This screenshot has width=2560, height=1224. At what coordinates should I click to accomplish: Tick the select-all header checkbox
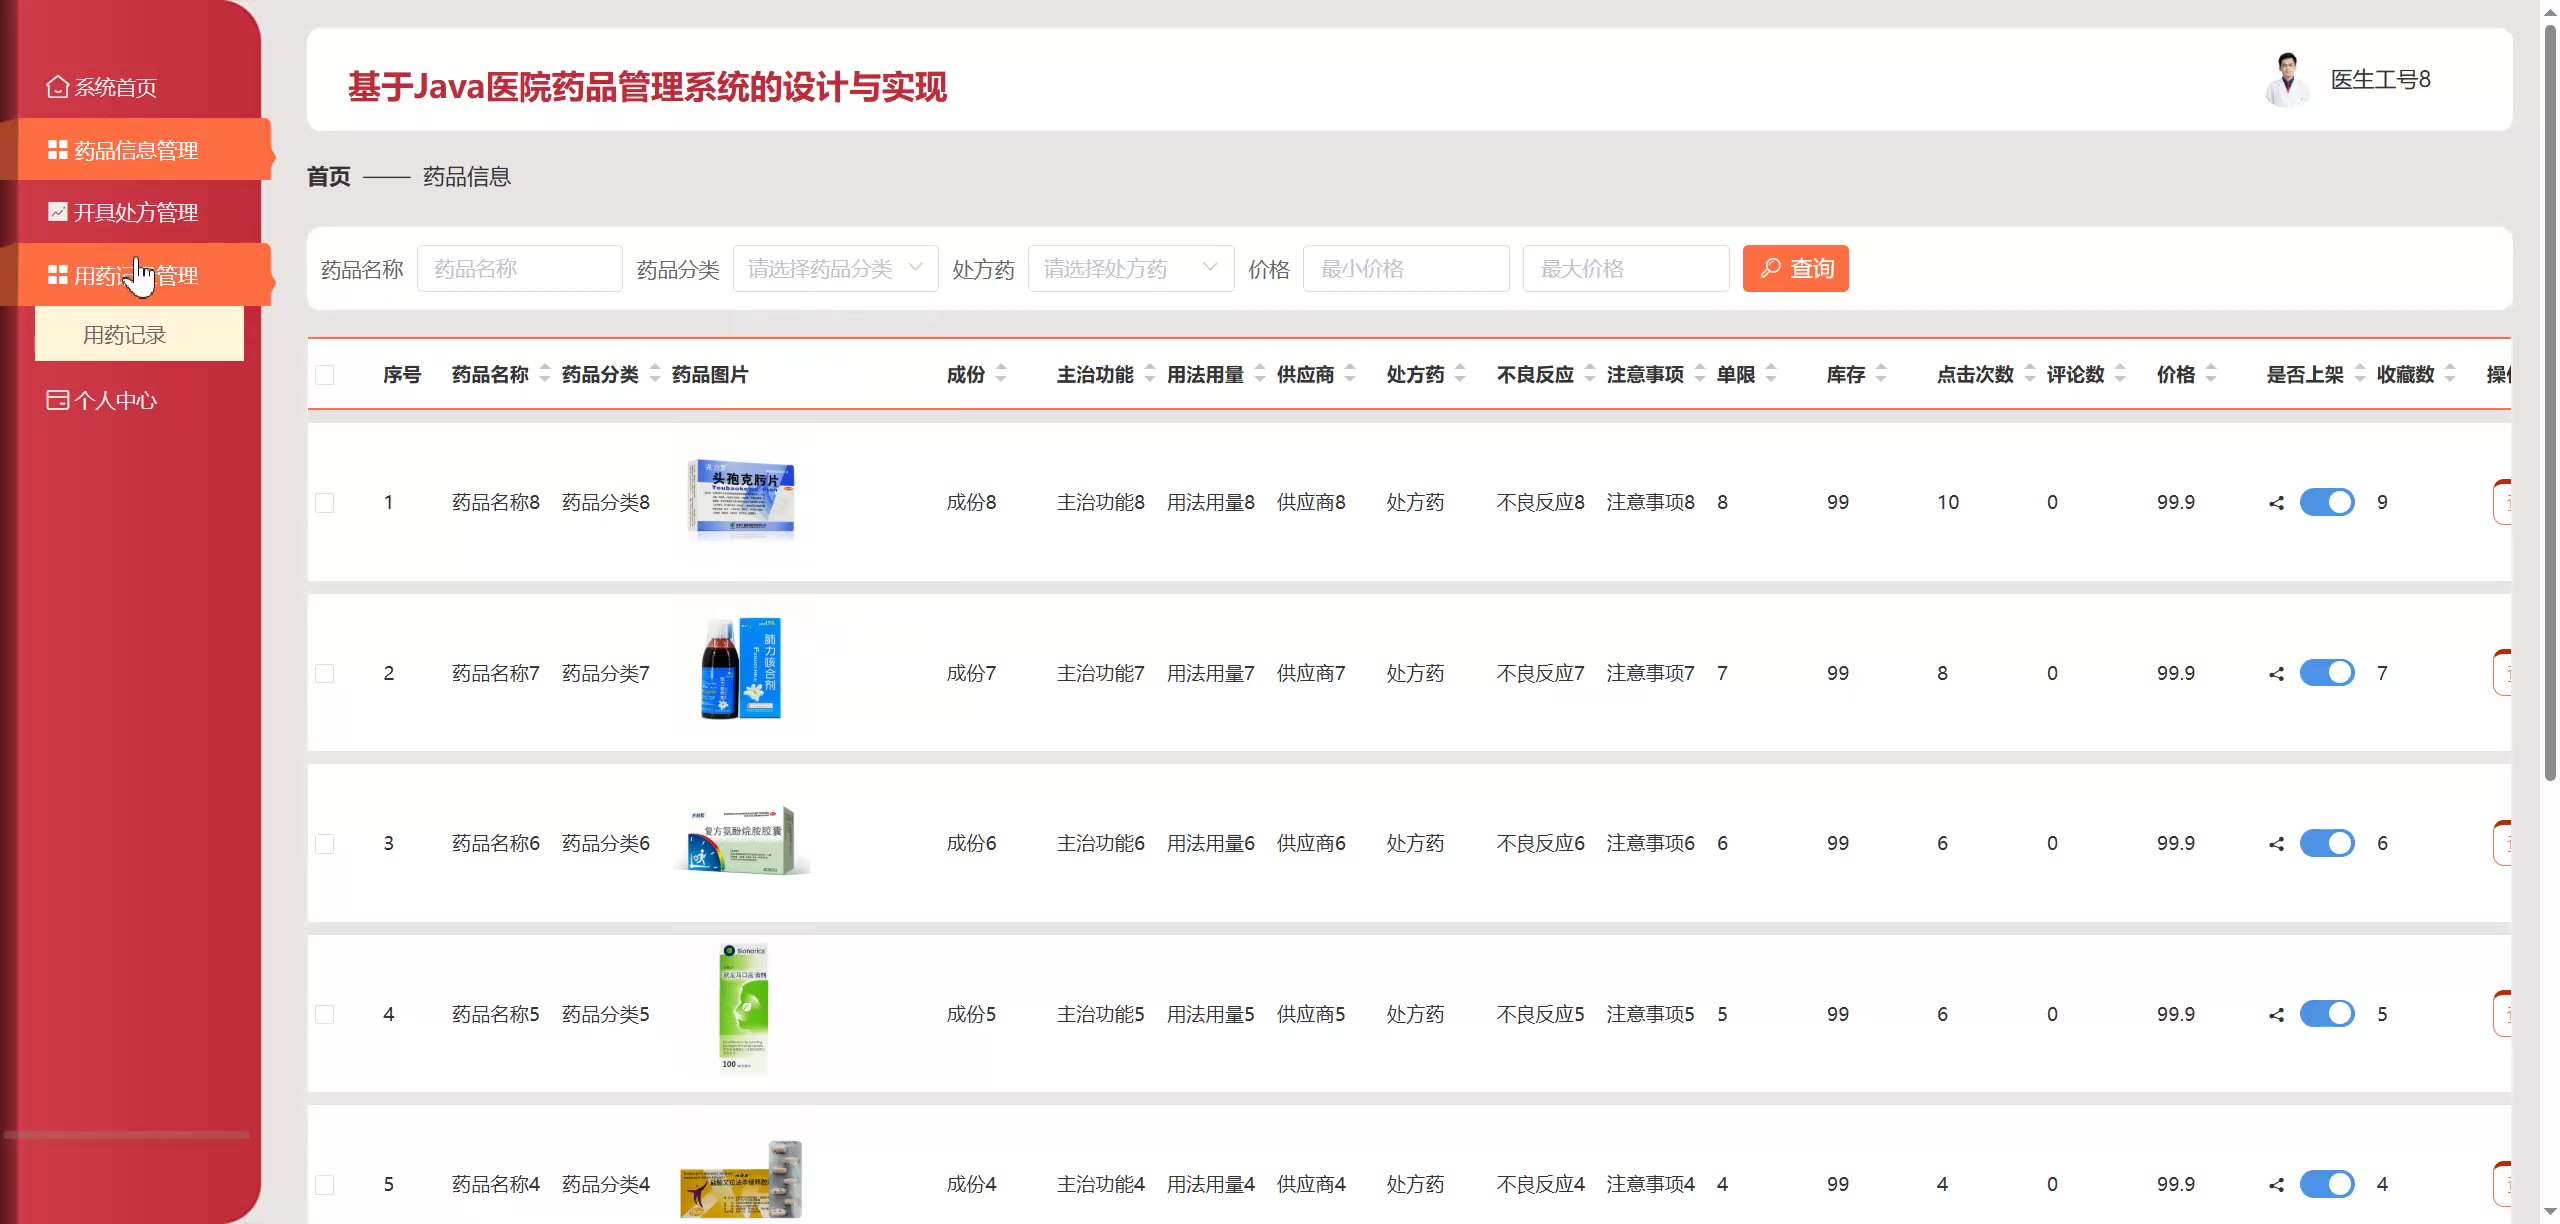(325, 375)
